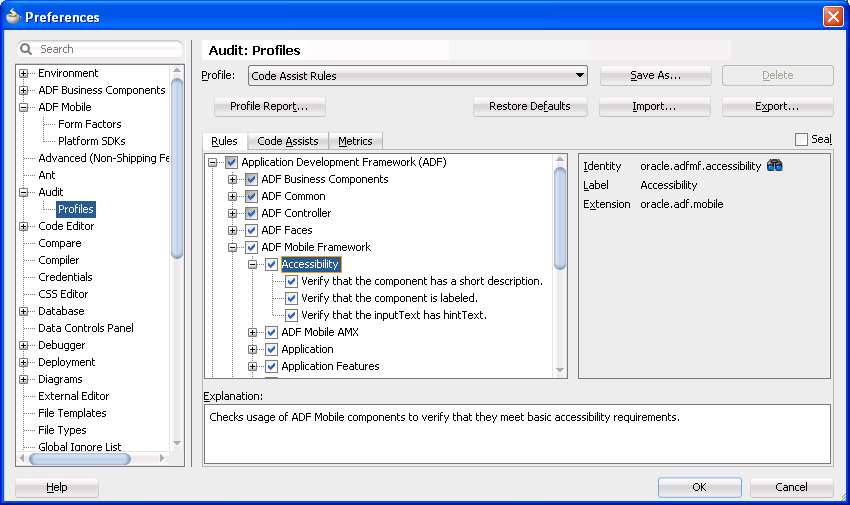Viewport: 850px width, 505px height.
Task: Select the Profiles tree item
Action: pyautogui.click(x=76, y=209)
